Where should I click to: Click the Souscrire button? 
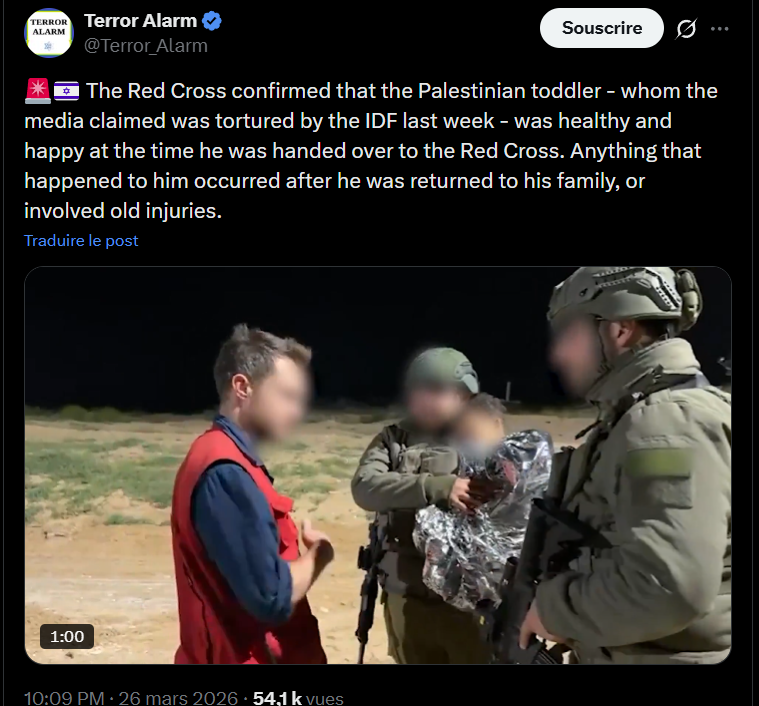click(x=602, y=28)
